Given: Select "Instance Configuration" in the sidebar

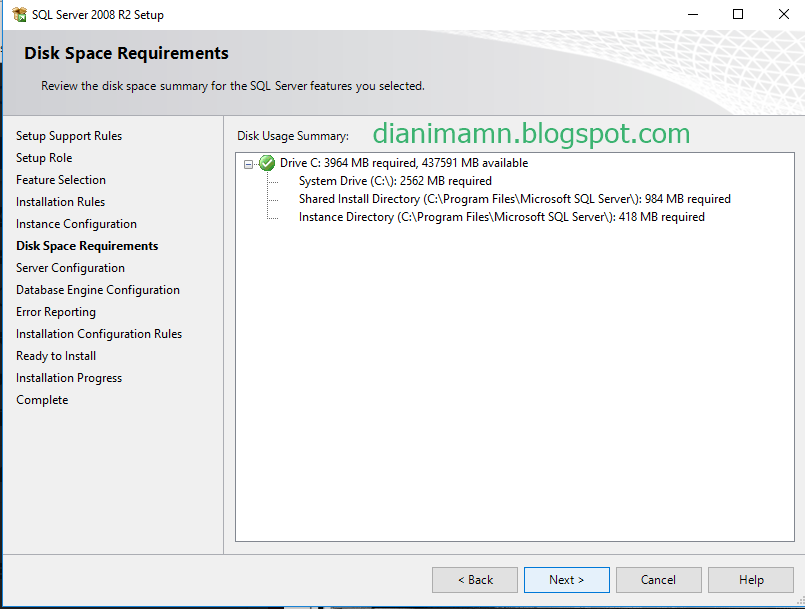Looking at the screenshot, I should pyautogui.click(x=76, y=223).
